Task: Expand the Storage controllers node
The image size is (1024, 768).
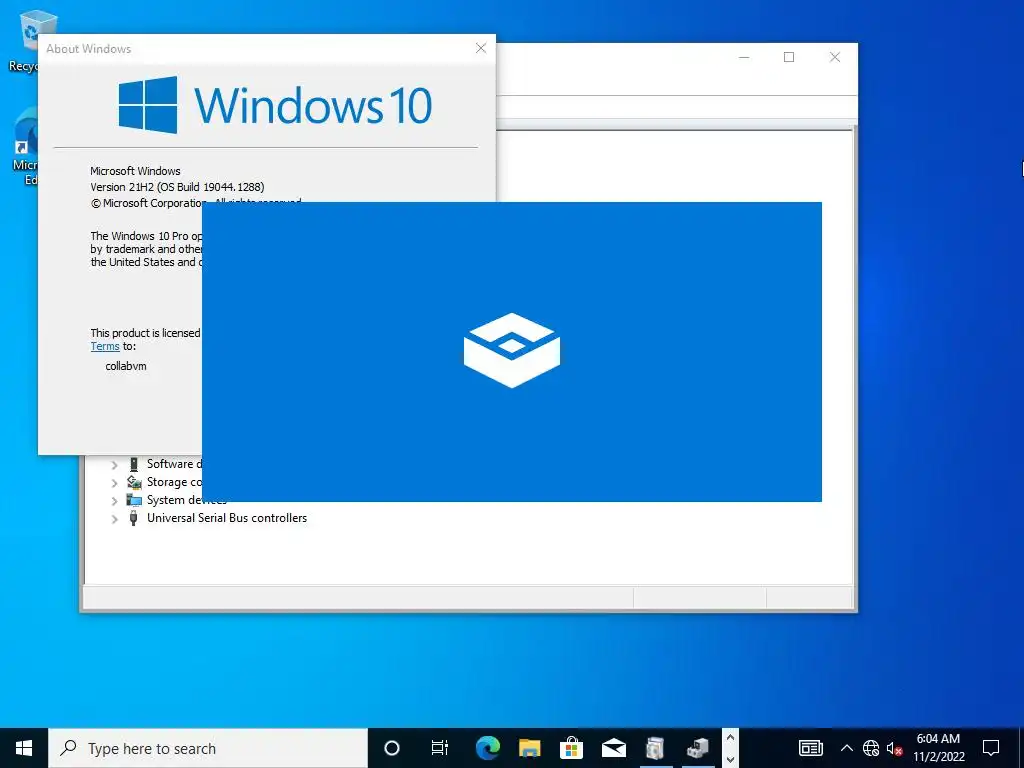Action: 114,483
